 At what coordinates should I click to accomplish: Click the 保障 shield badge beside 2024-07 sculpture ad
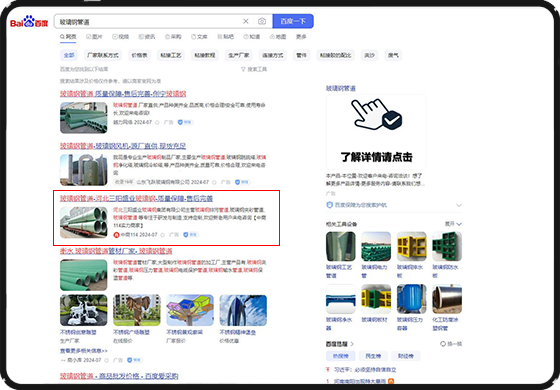135,360
